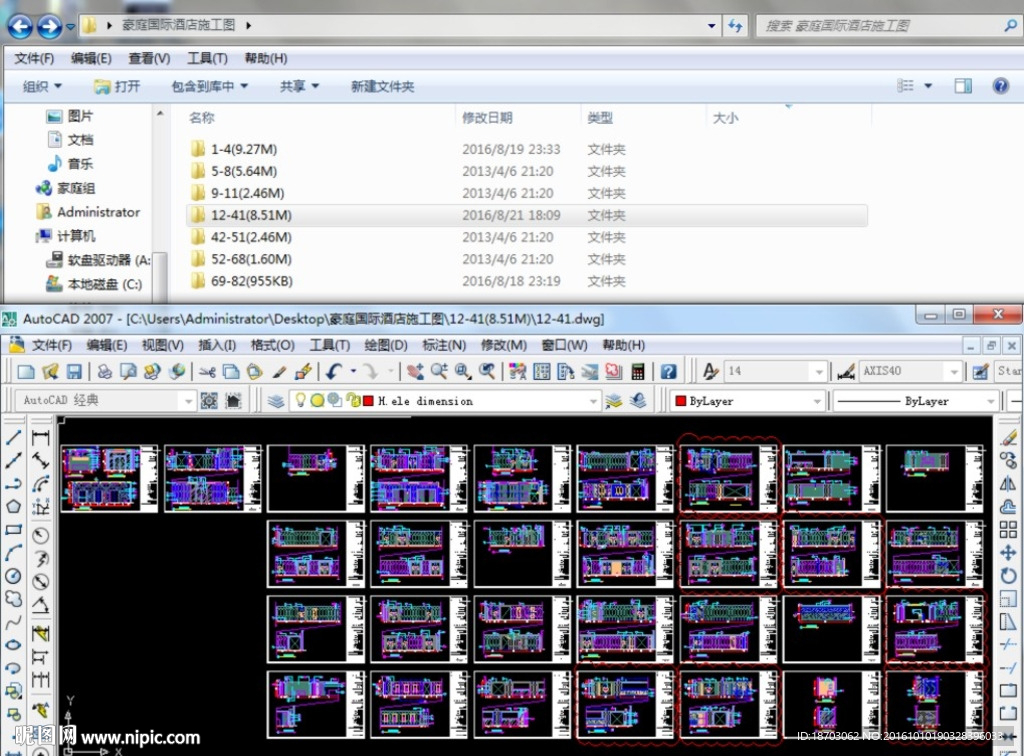The height and width of the screenshot is (756, 1024).
Task: Click the ByLayer red color swatch
Action: (680, 401)
